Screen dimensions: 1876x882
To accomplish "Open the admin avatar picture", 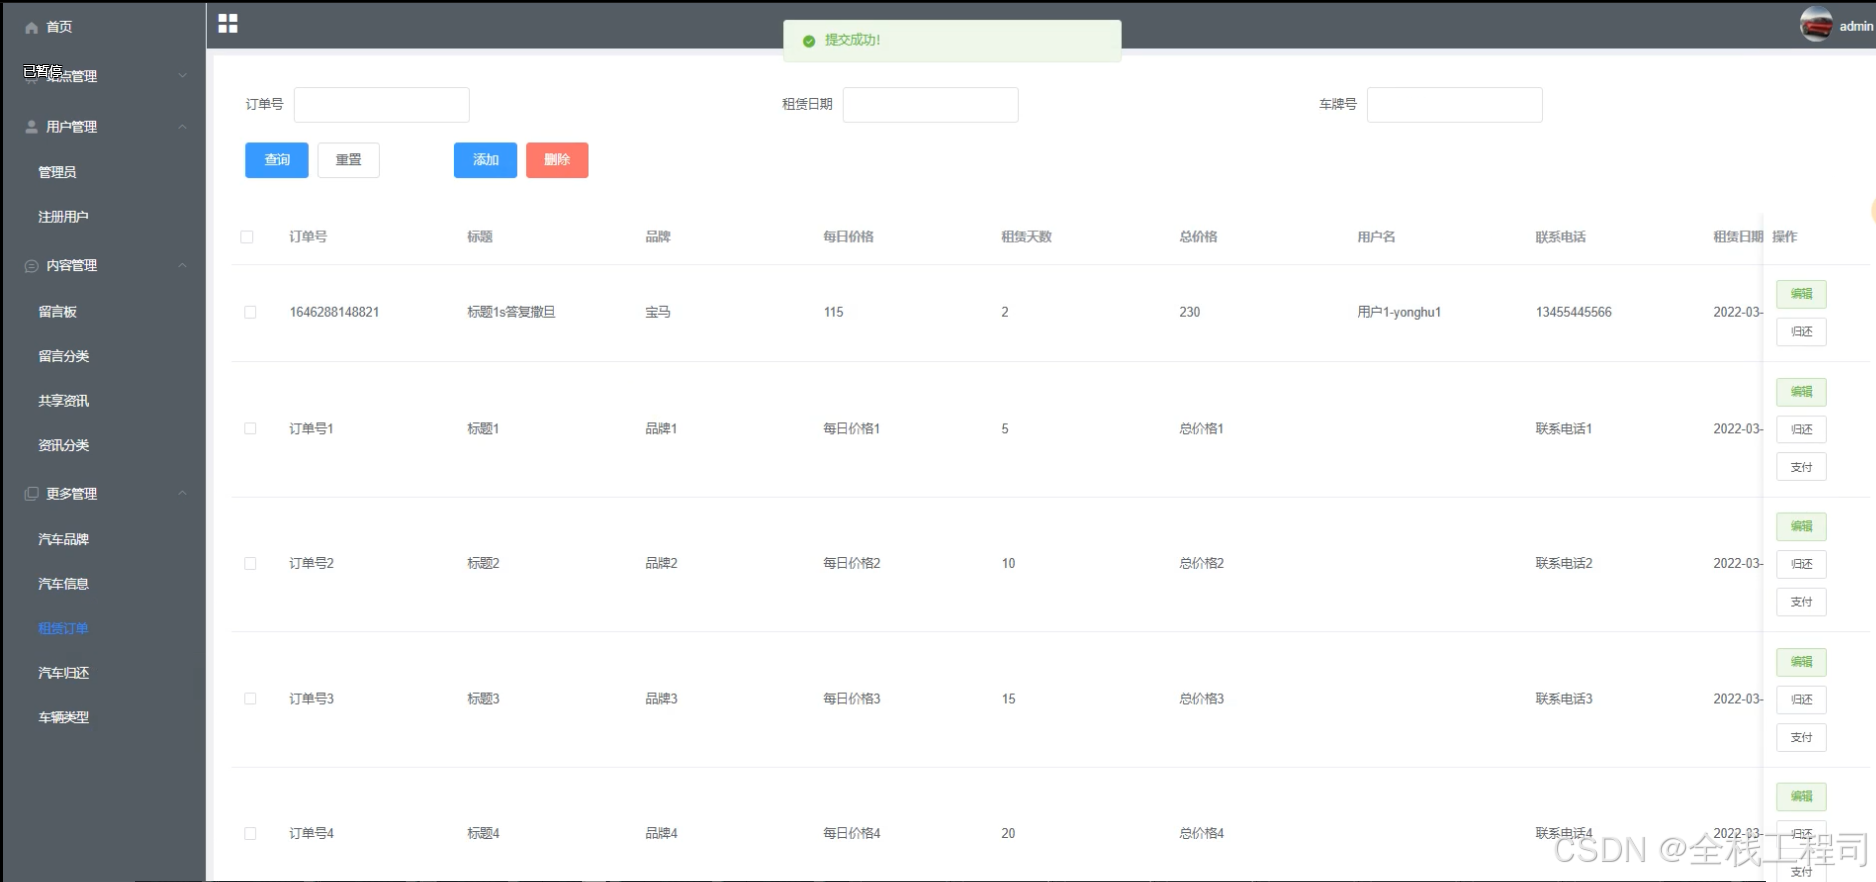I will pos(1816,24).
